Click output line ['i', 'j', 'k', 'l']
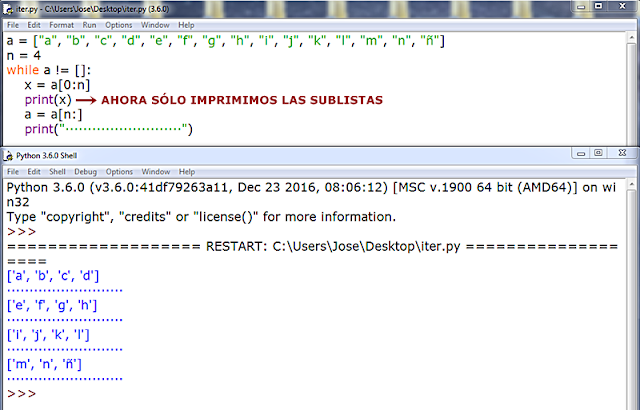 coord(48,335)
